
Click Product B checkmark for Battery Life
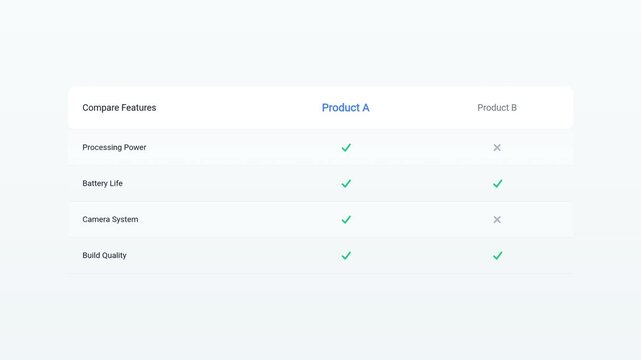click(497, 183)
